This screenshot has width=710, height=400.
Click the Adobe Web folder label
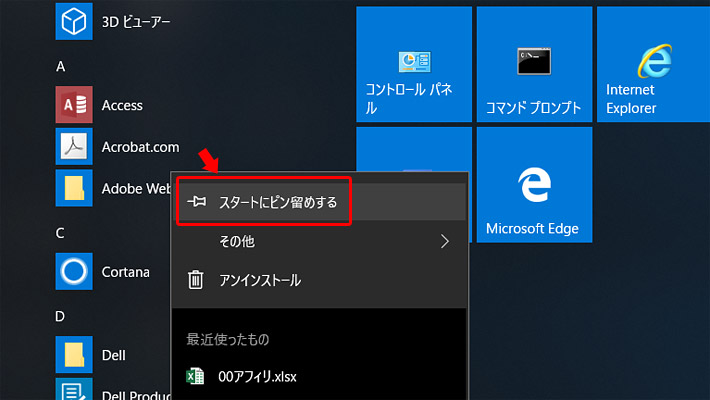point(136,189)
